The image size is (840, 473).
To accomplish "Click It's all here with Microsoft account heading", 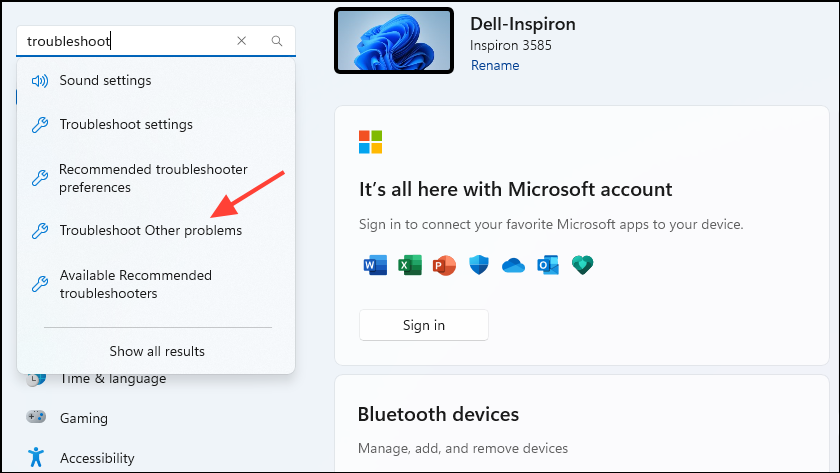I will 515,189.
